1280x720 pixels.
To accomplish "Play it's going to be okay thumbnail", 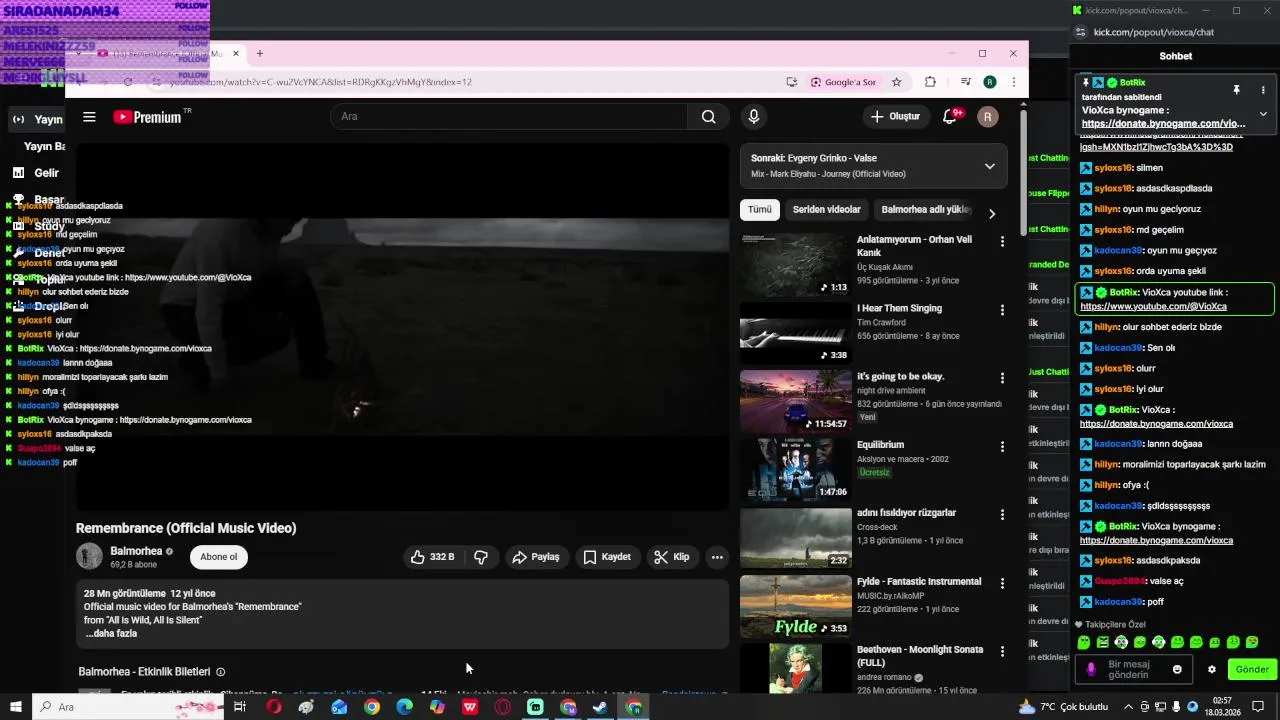I will [795, 401].
